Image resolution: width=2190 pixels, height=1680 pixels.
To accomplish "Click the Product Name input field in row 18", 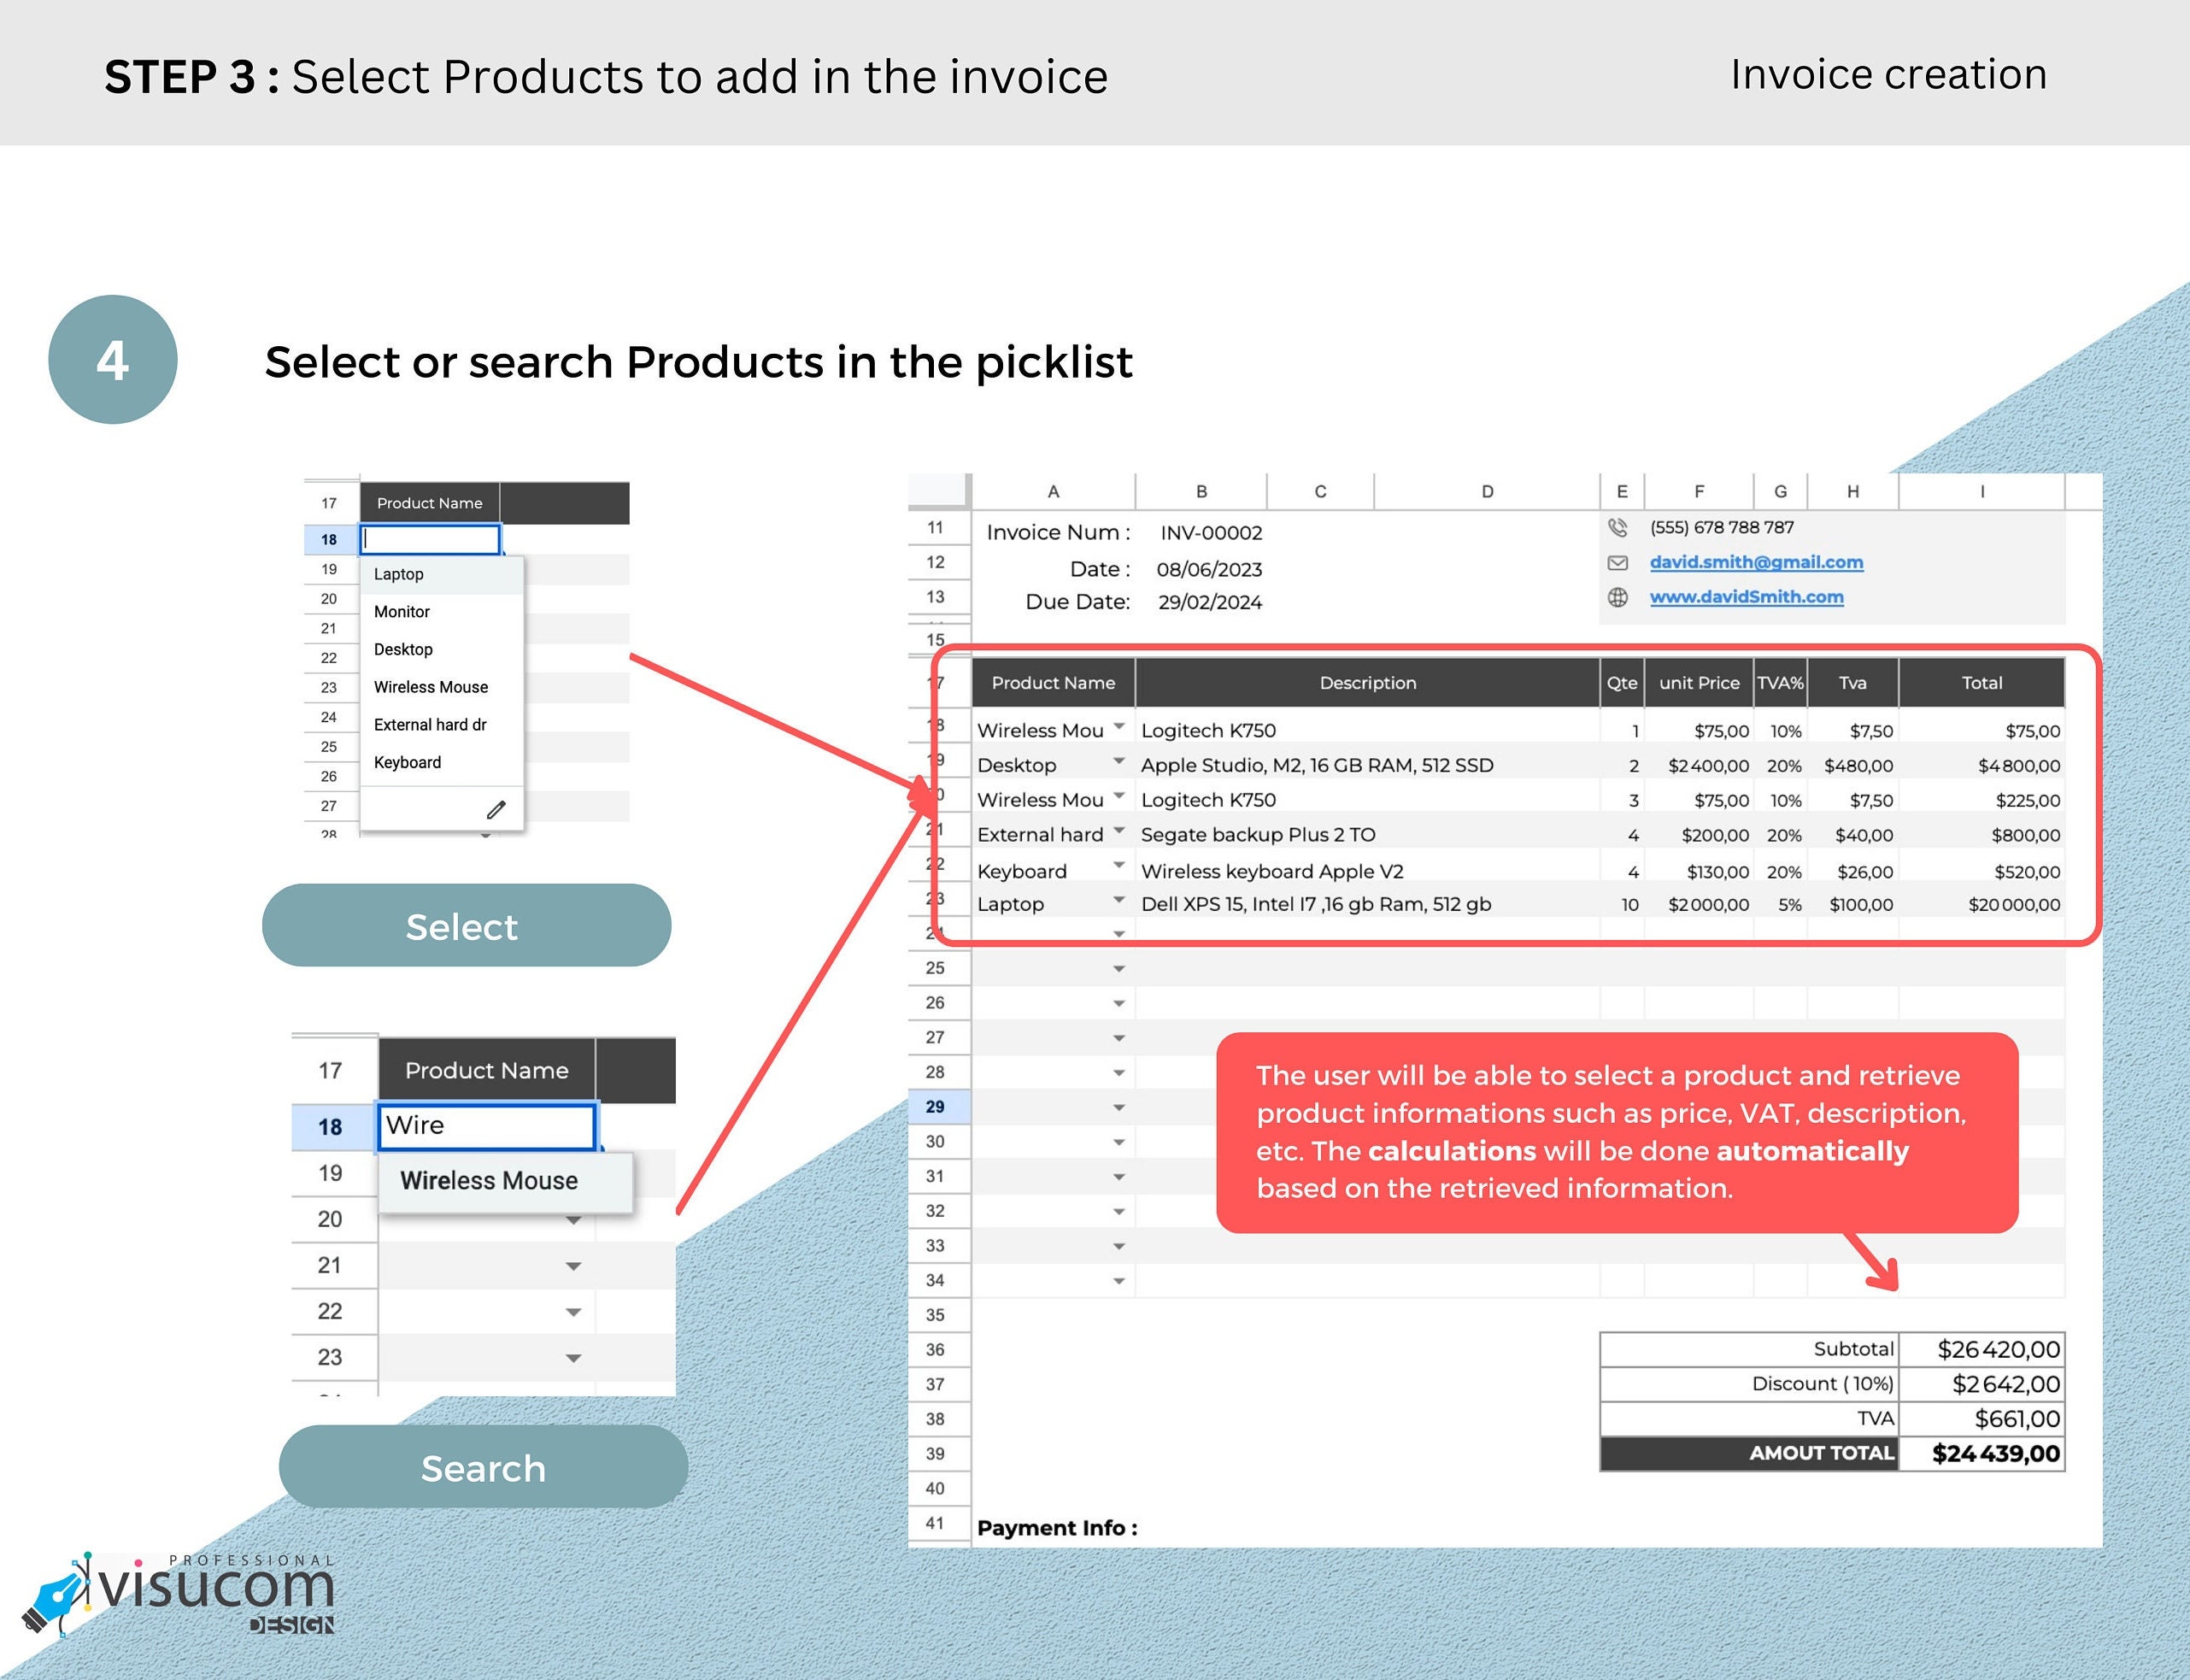I will tap(430, 539).
